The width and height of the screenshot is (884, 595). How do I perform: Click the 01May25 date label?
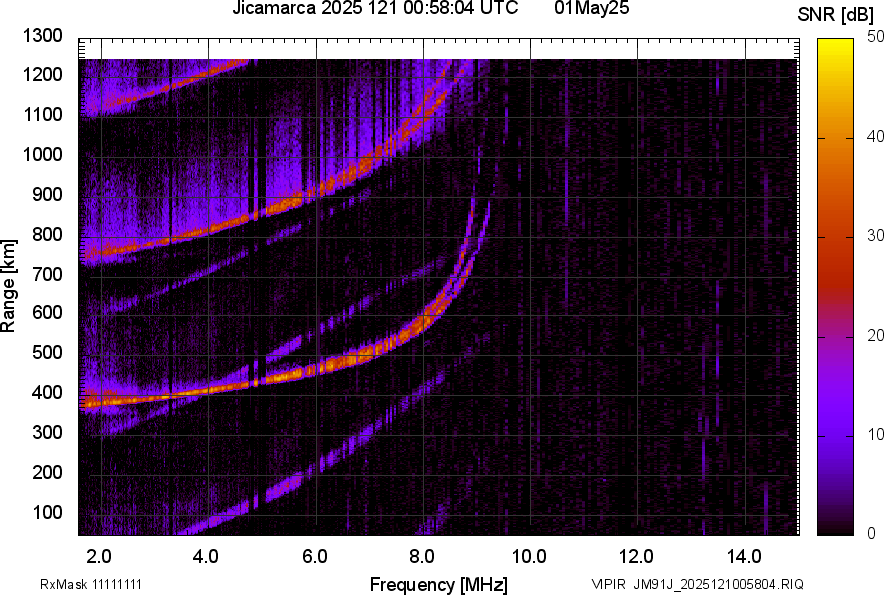(x=591, y=8)
